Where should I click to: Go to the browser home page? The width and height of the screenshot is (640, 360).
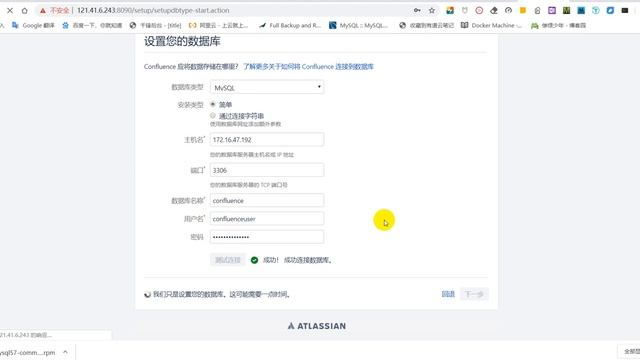[x=24, y=11]
